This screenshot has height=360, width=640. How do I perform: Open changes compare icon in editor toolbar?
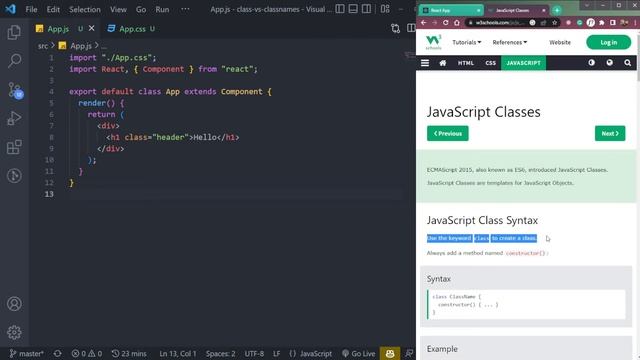(x=395, y=28)
